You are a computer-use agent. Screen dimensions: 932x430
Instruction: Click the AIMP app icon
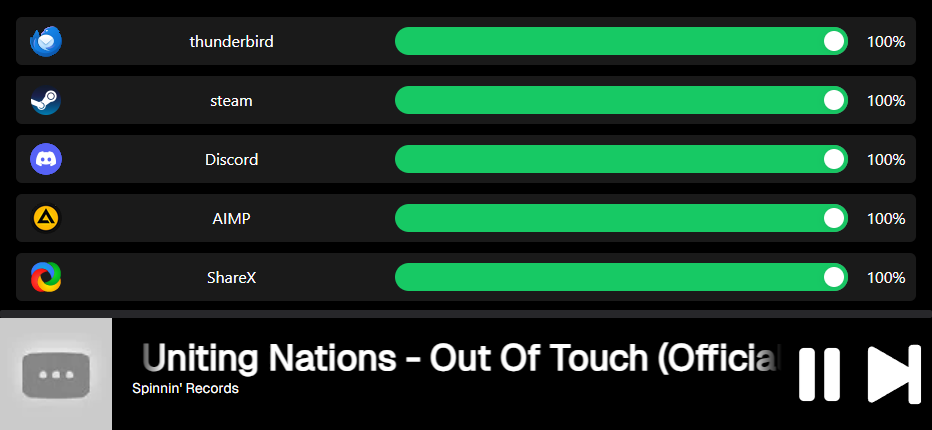(x=46, y=218)
